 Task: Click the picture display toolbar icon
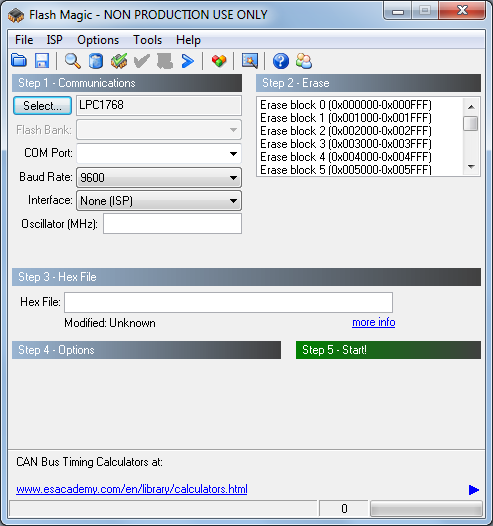click(250, 61)
